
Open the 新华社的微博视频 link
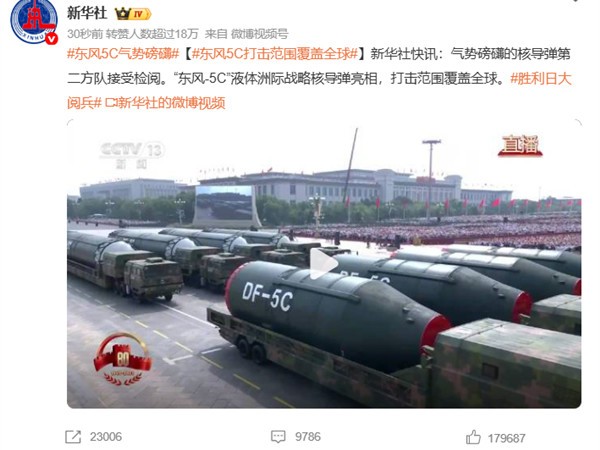[x=165, y=103]
